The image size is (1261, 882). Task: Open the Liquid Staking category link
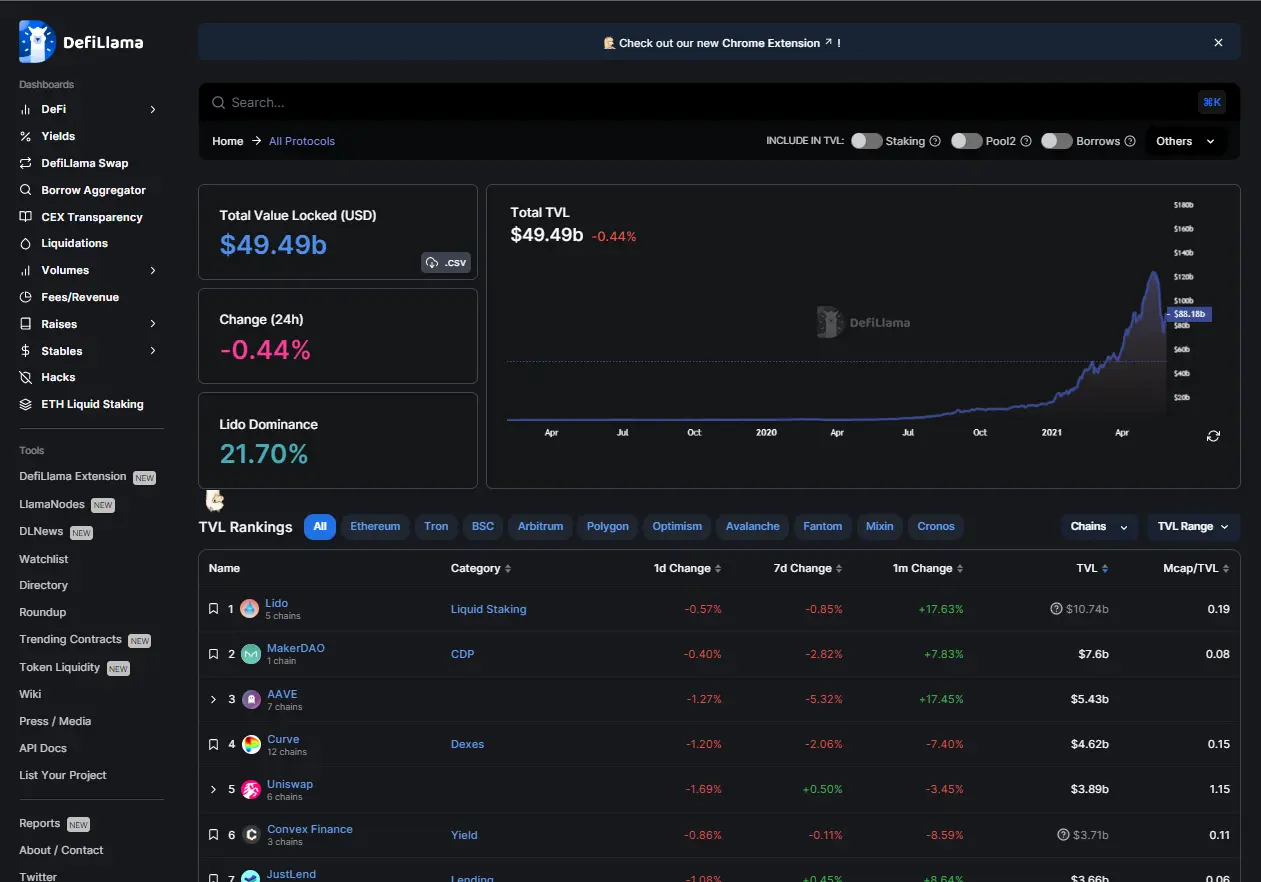(x=489, y=609)
